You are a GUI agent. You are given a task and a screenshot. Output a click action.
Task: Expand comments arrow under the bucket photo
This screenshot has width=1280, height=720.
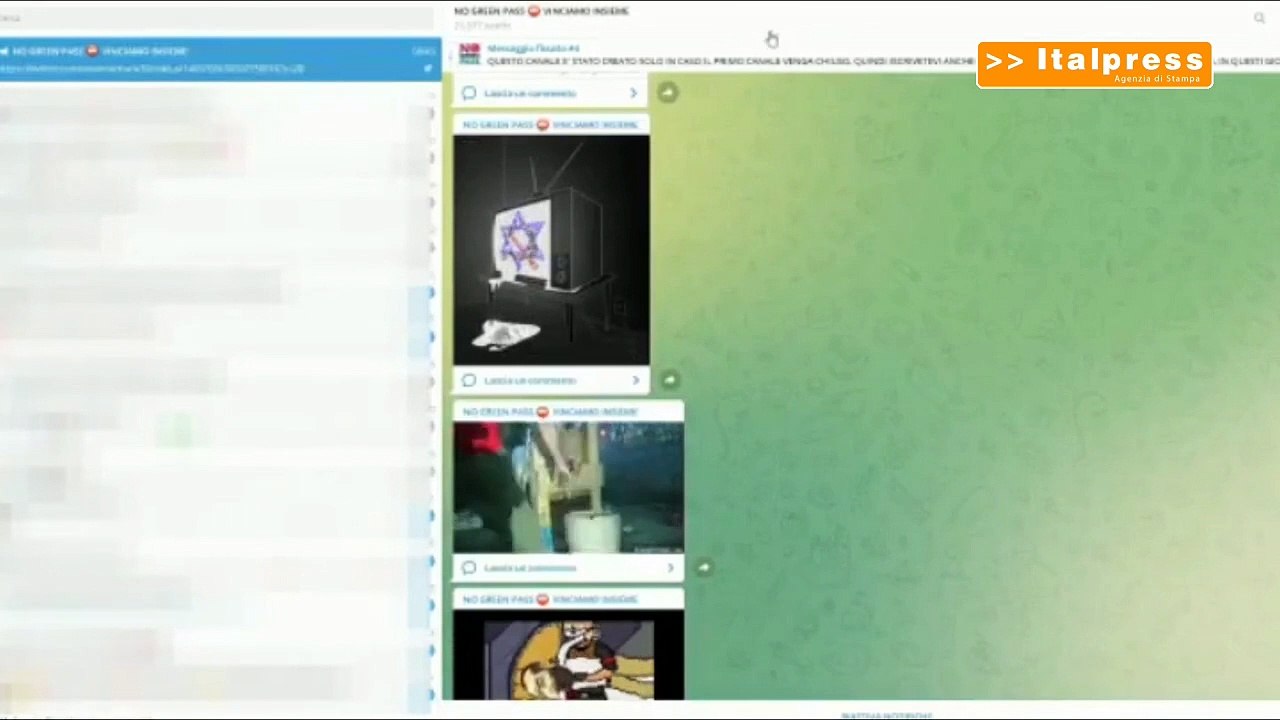670,568
